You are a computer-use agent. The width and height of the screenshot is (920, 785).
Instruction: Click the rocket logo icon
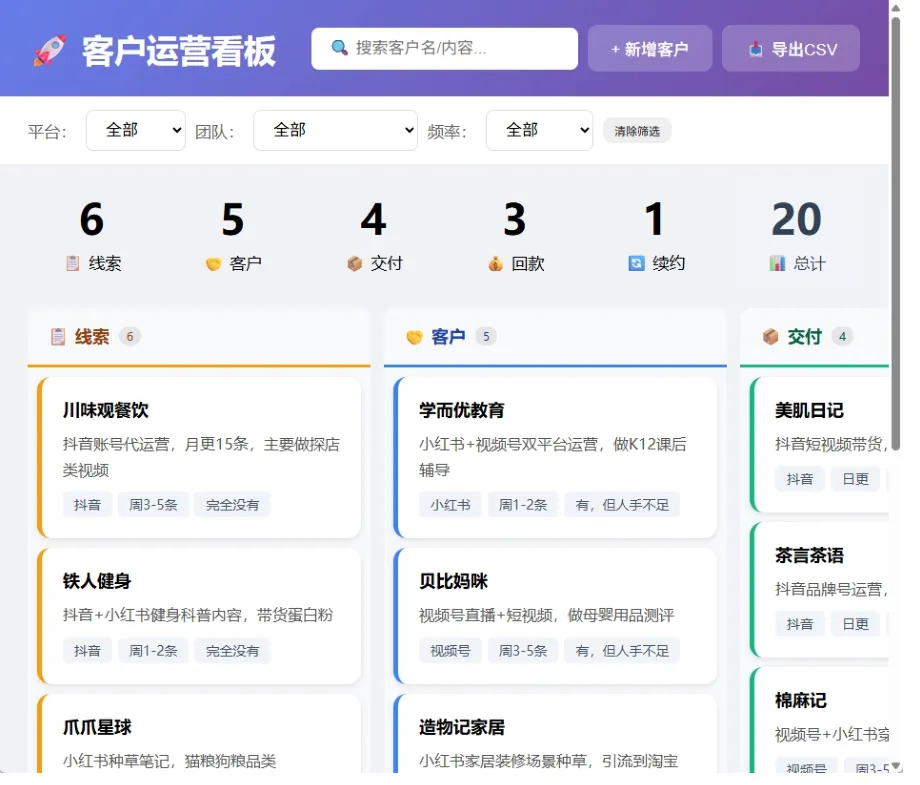[49, 50]
